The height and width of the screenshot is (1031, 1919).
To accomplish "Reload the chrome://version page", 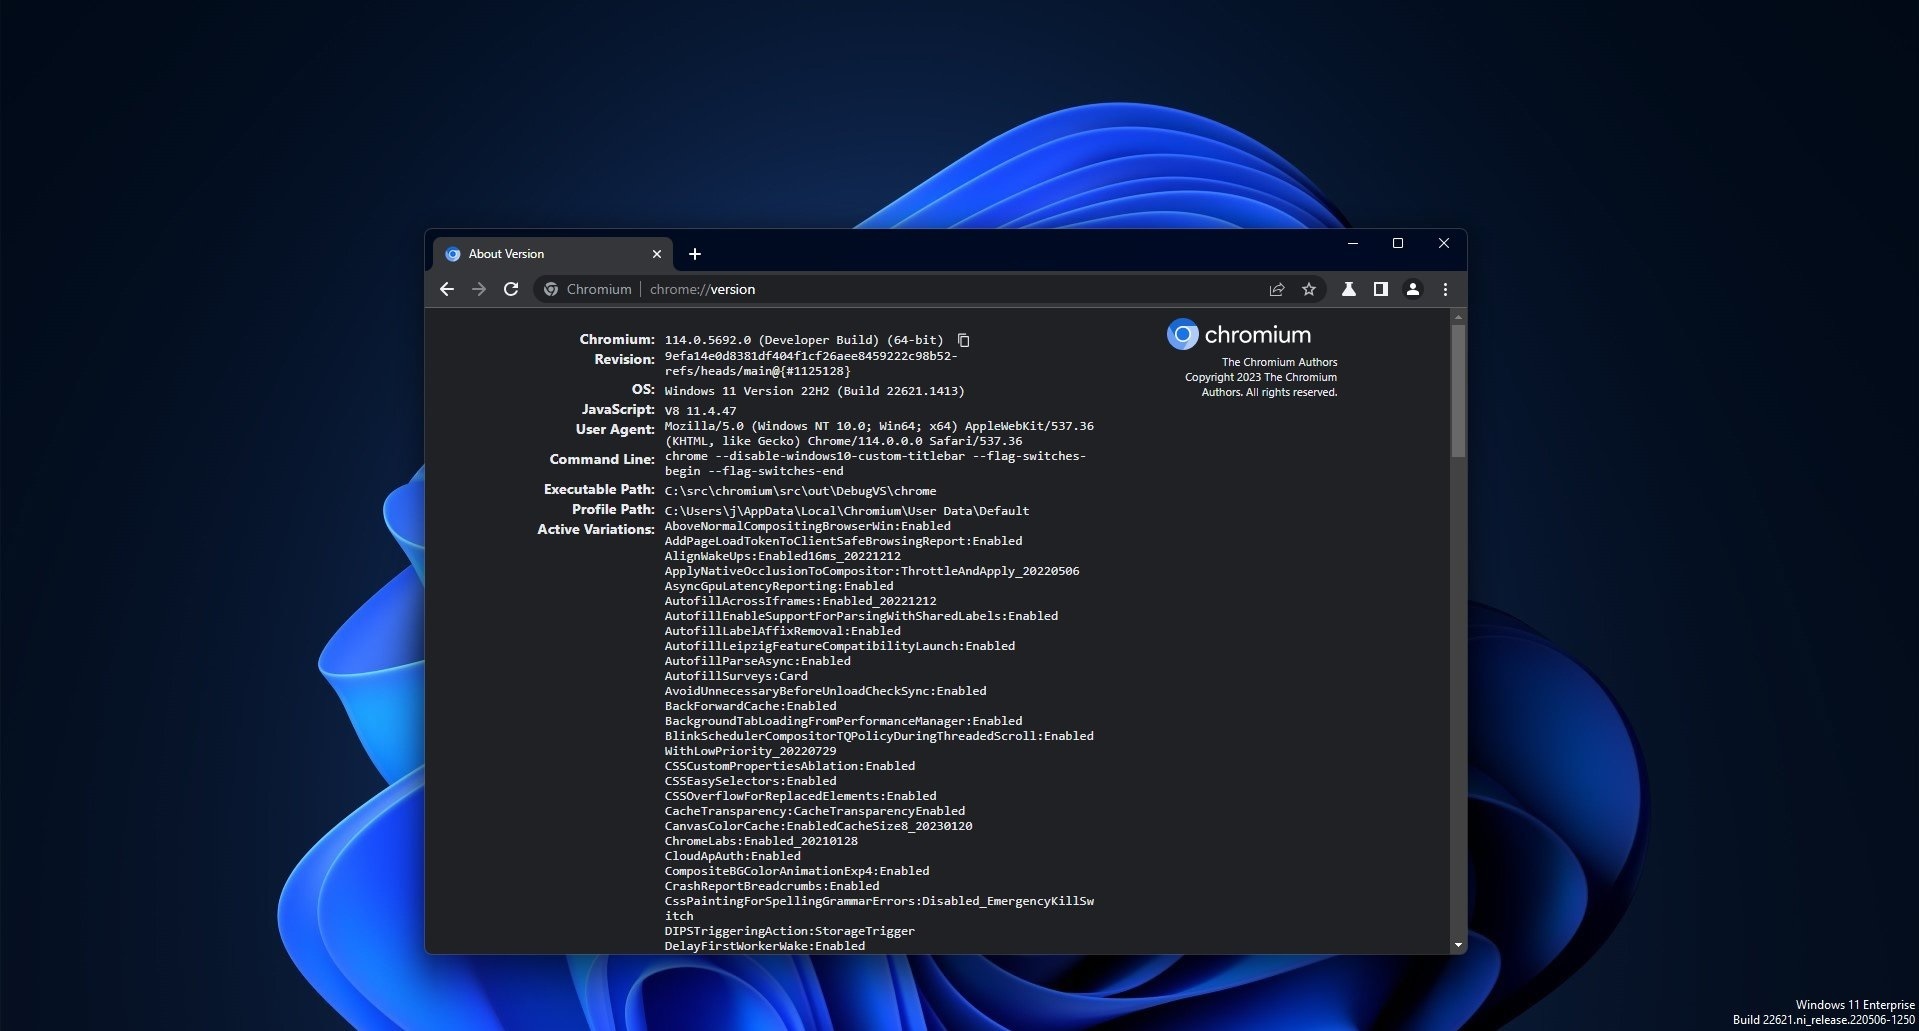I will tap(511, 289).
